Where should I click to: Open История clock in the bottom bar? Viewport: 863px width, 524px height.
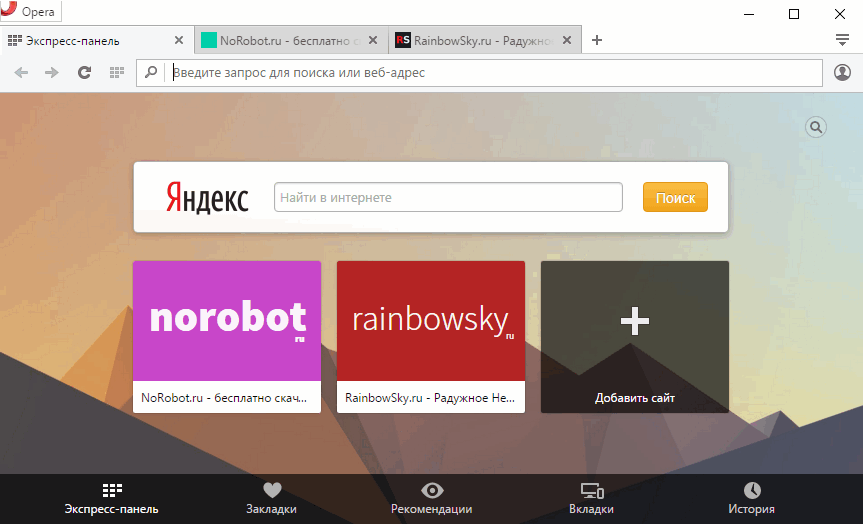point(751,499)
